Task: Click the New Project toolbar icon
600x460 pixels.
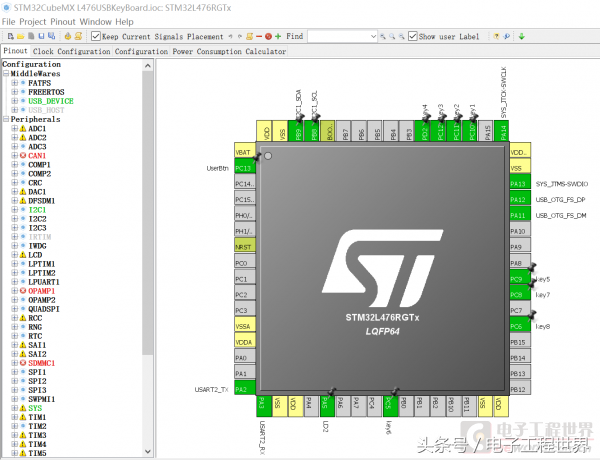Action: point(11,36)
